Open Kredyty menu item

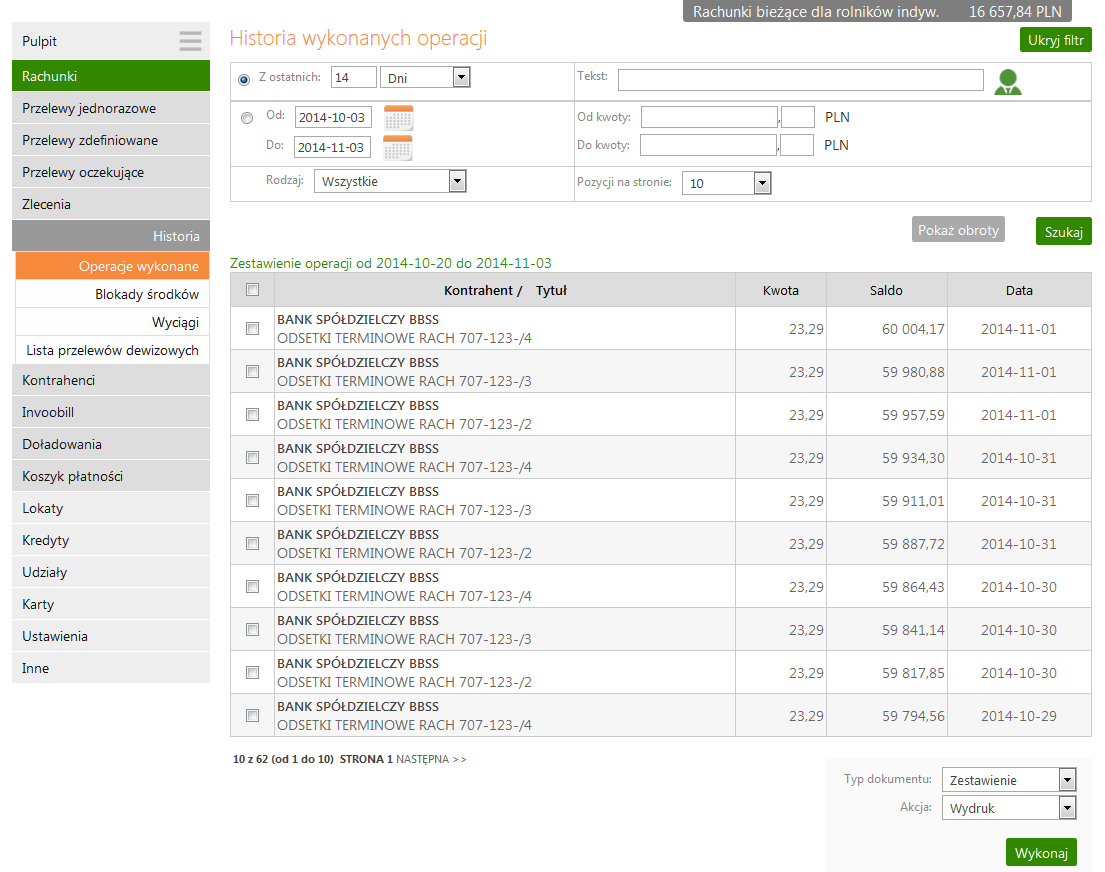111,540
